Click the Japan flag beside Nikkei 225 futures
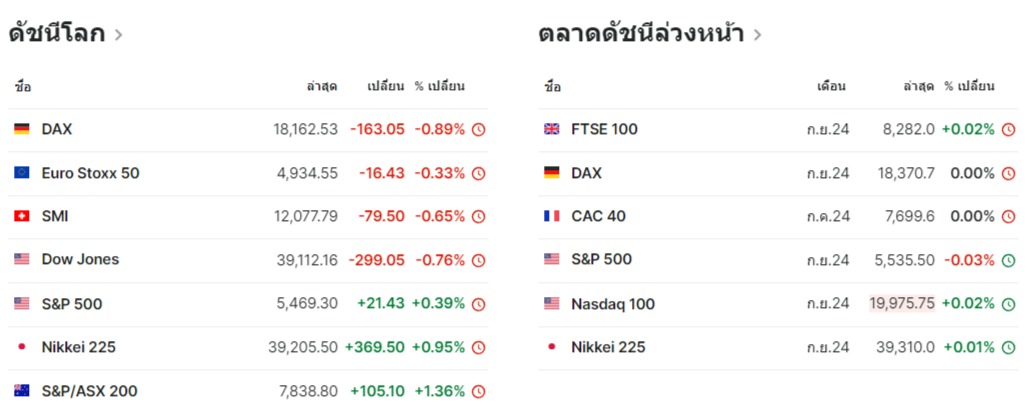 [551, 347]
